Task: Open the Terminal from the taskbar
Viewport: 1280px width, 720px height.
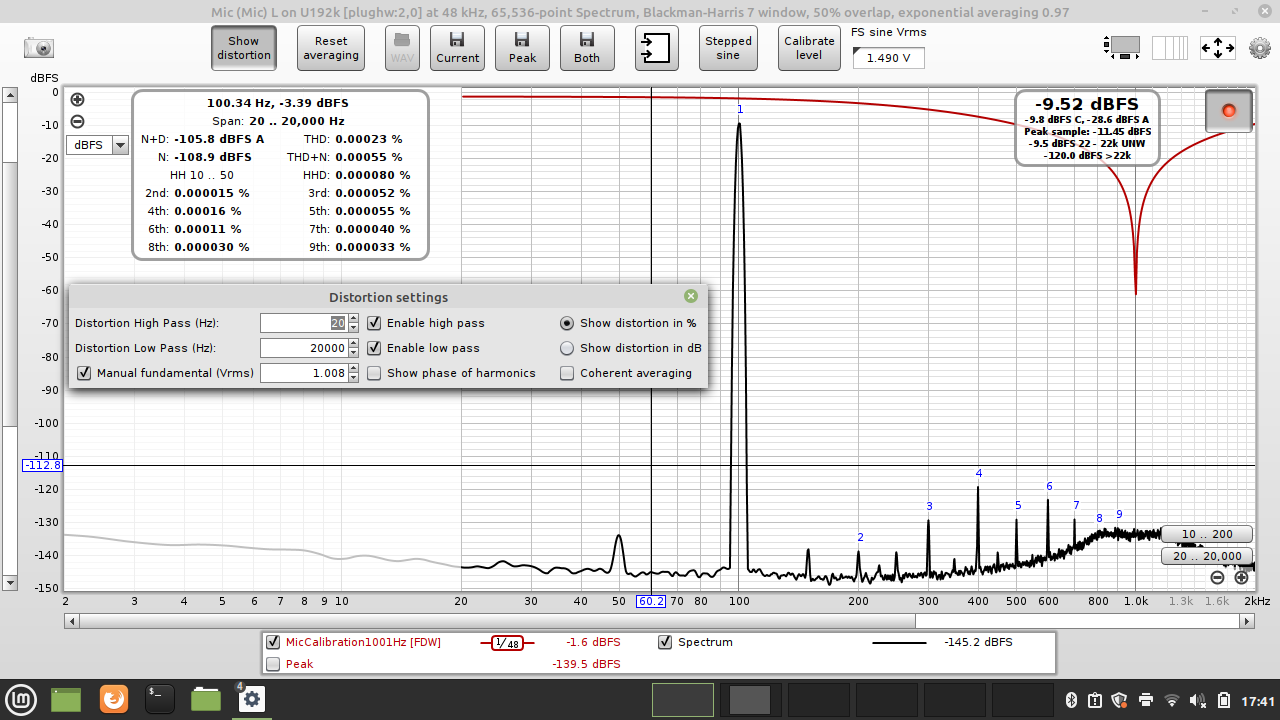Action: pos(160,698)
